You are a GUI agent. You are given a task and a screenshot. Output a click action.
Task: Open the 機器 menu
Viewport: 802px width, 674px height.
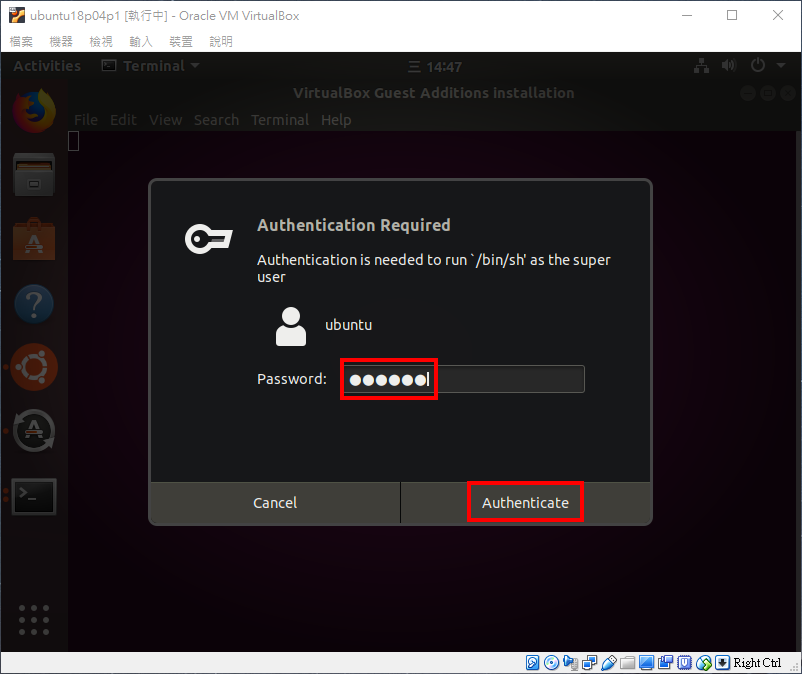tap(61, 41)
